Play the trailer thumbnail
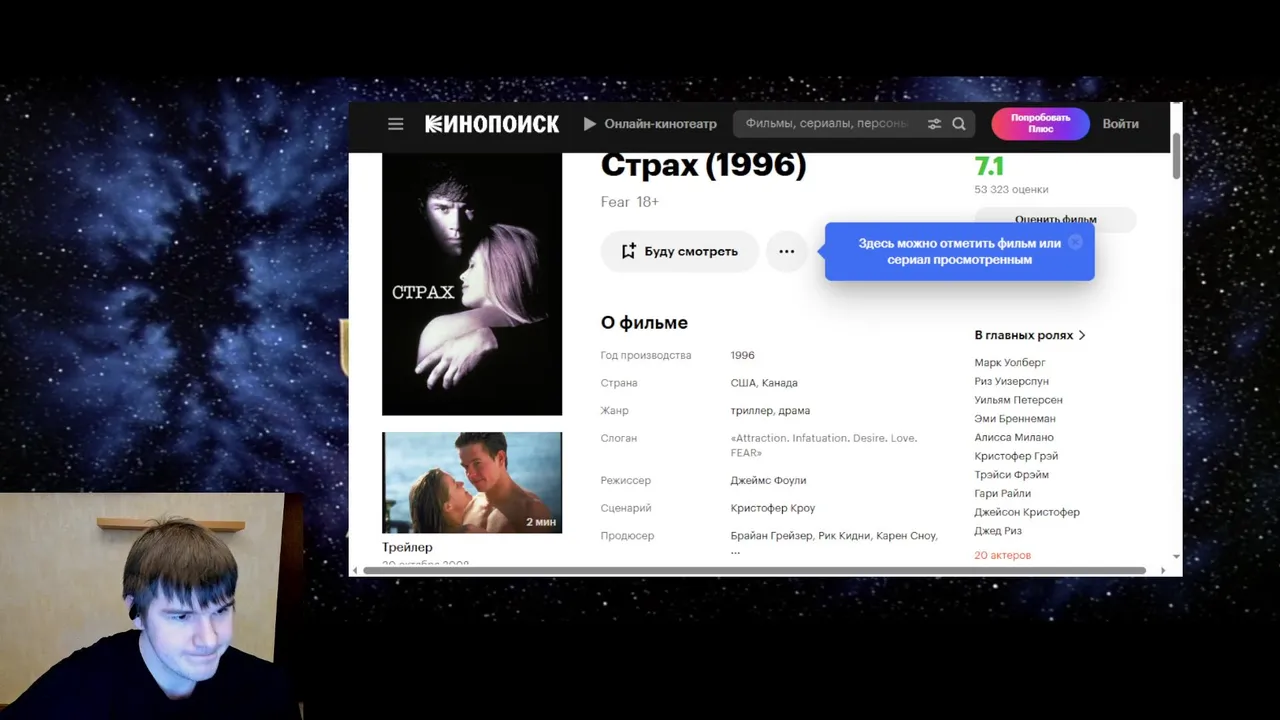The image size is (1280, 720). [x=472, y=482]
